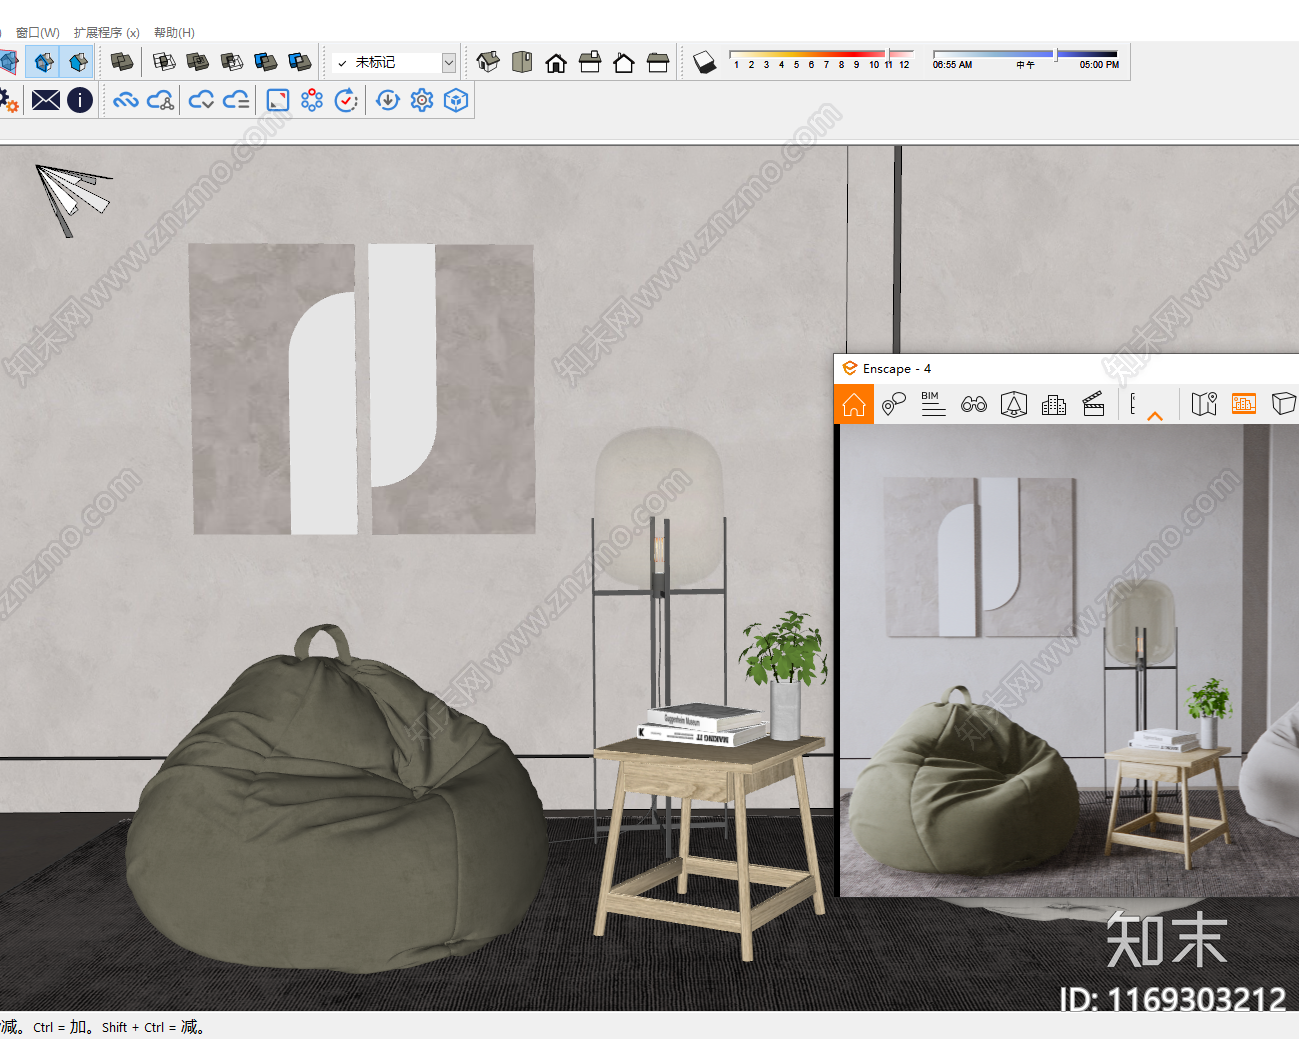Click the gears icon at toolbar left
Screen dimensions: 1299x1039
[x=9, y=100]
